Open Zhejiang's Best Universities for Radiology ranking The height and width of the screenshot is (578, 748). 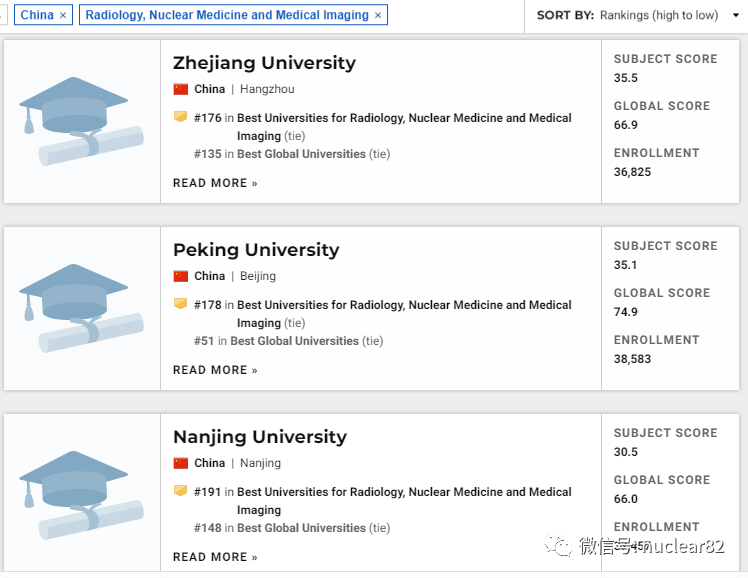tap(404, 127)
